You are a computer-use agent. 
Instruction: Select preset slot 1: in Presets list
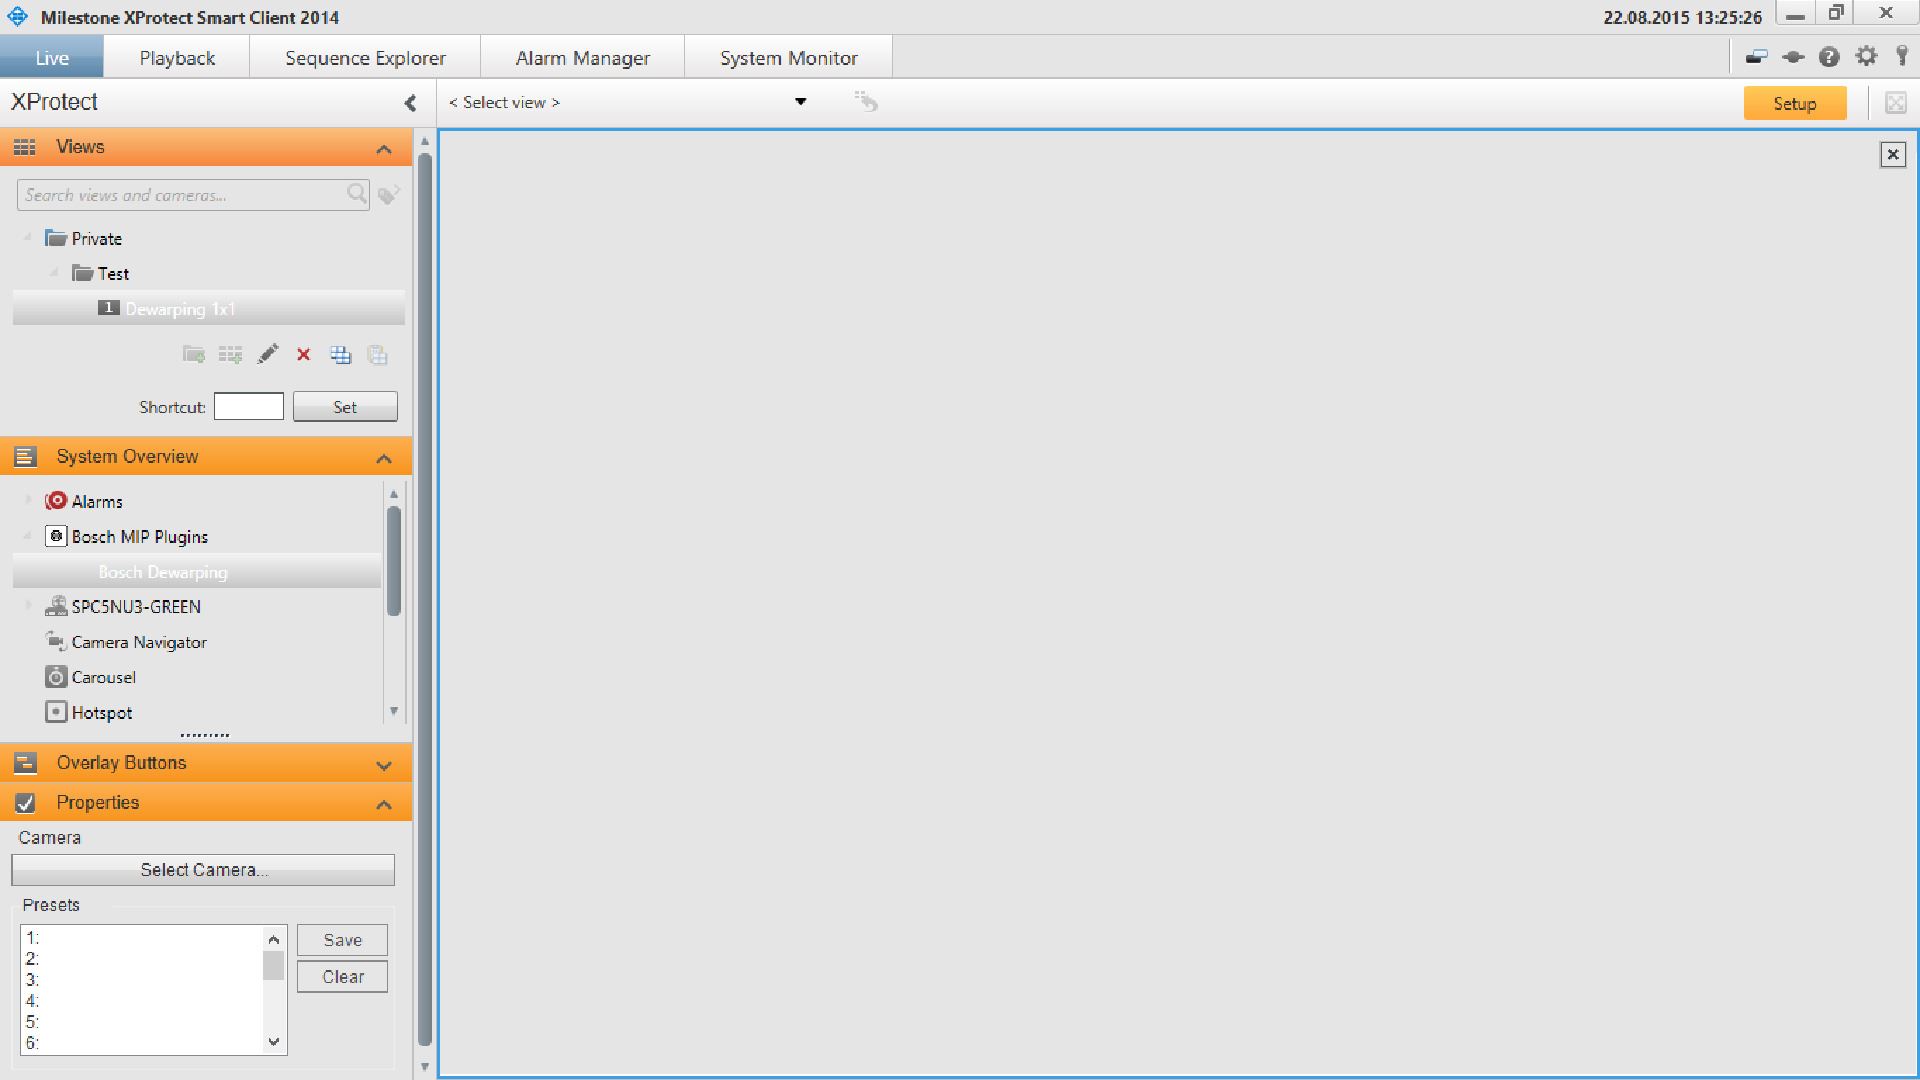(142, 938)
